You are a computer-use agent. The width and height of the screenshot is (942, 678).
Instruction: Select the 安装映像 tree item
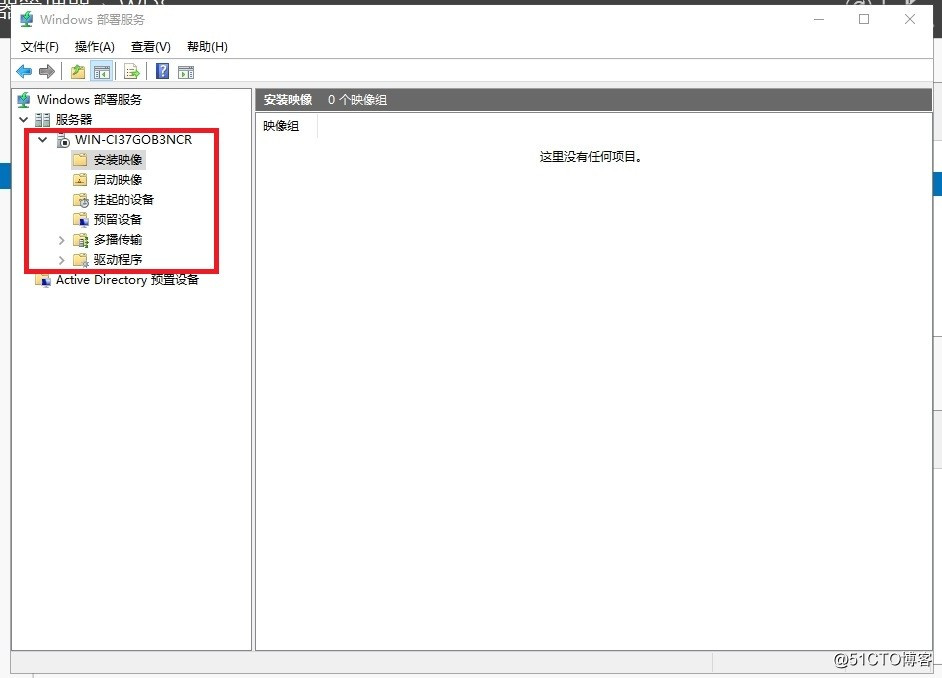click(x=118, y=160)
